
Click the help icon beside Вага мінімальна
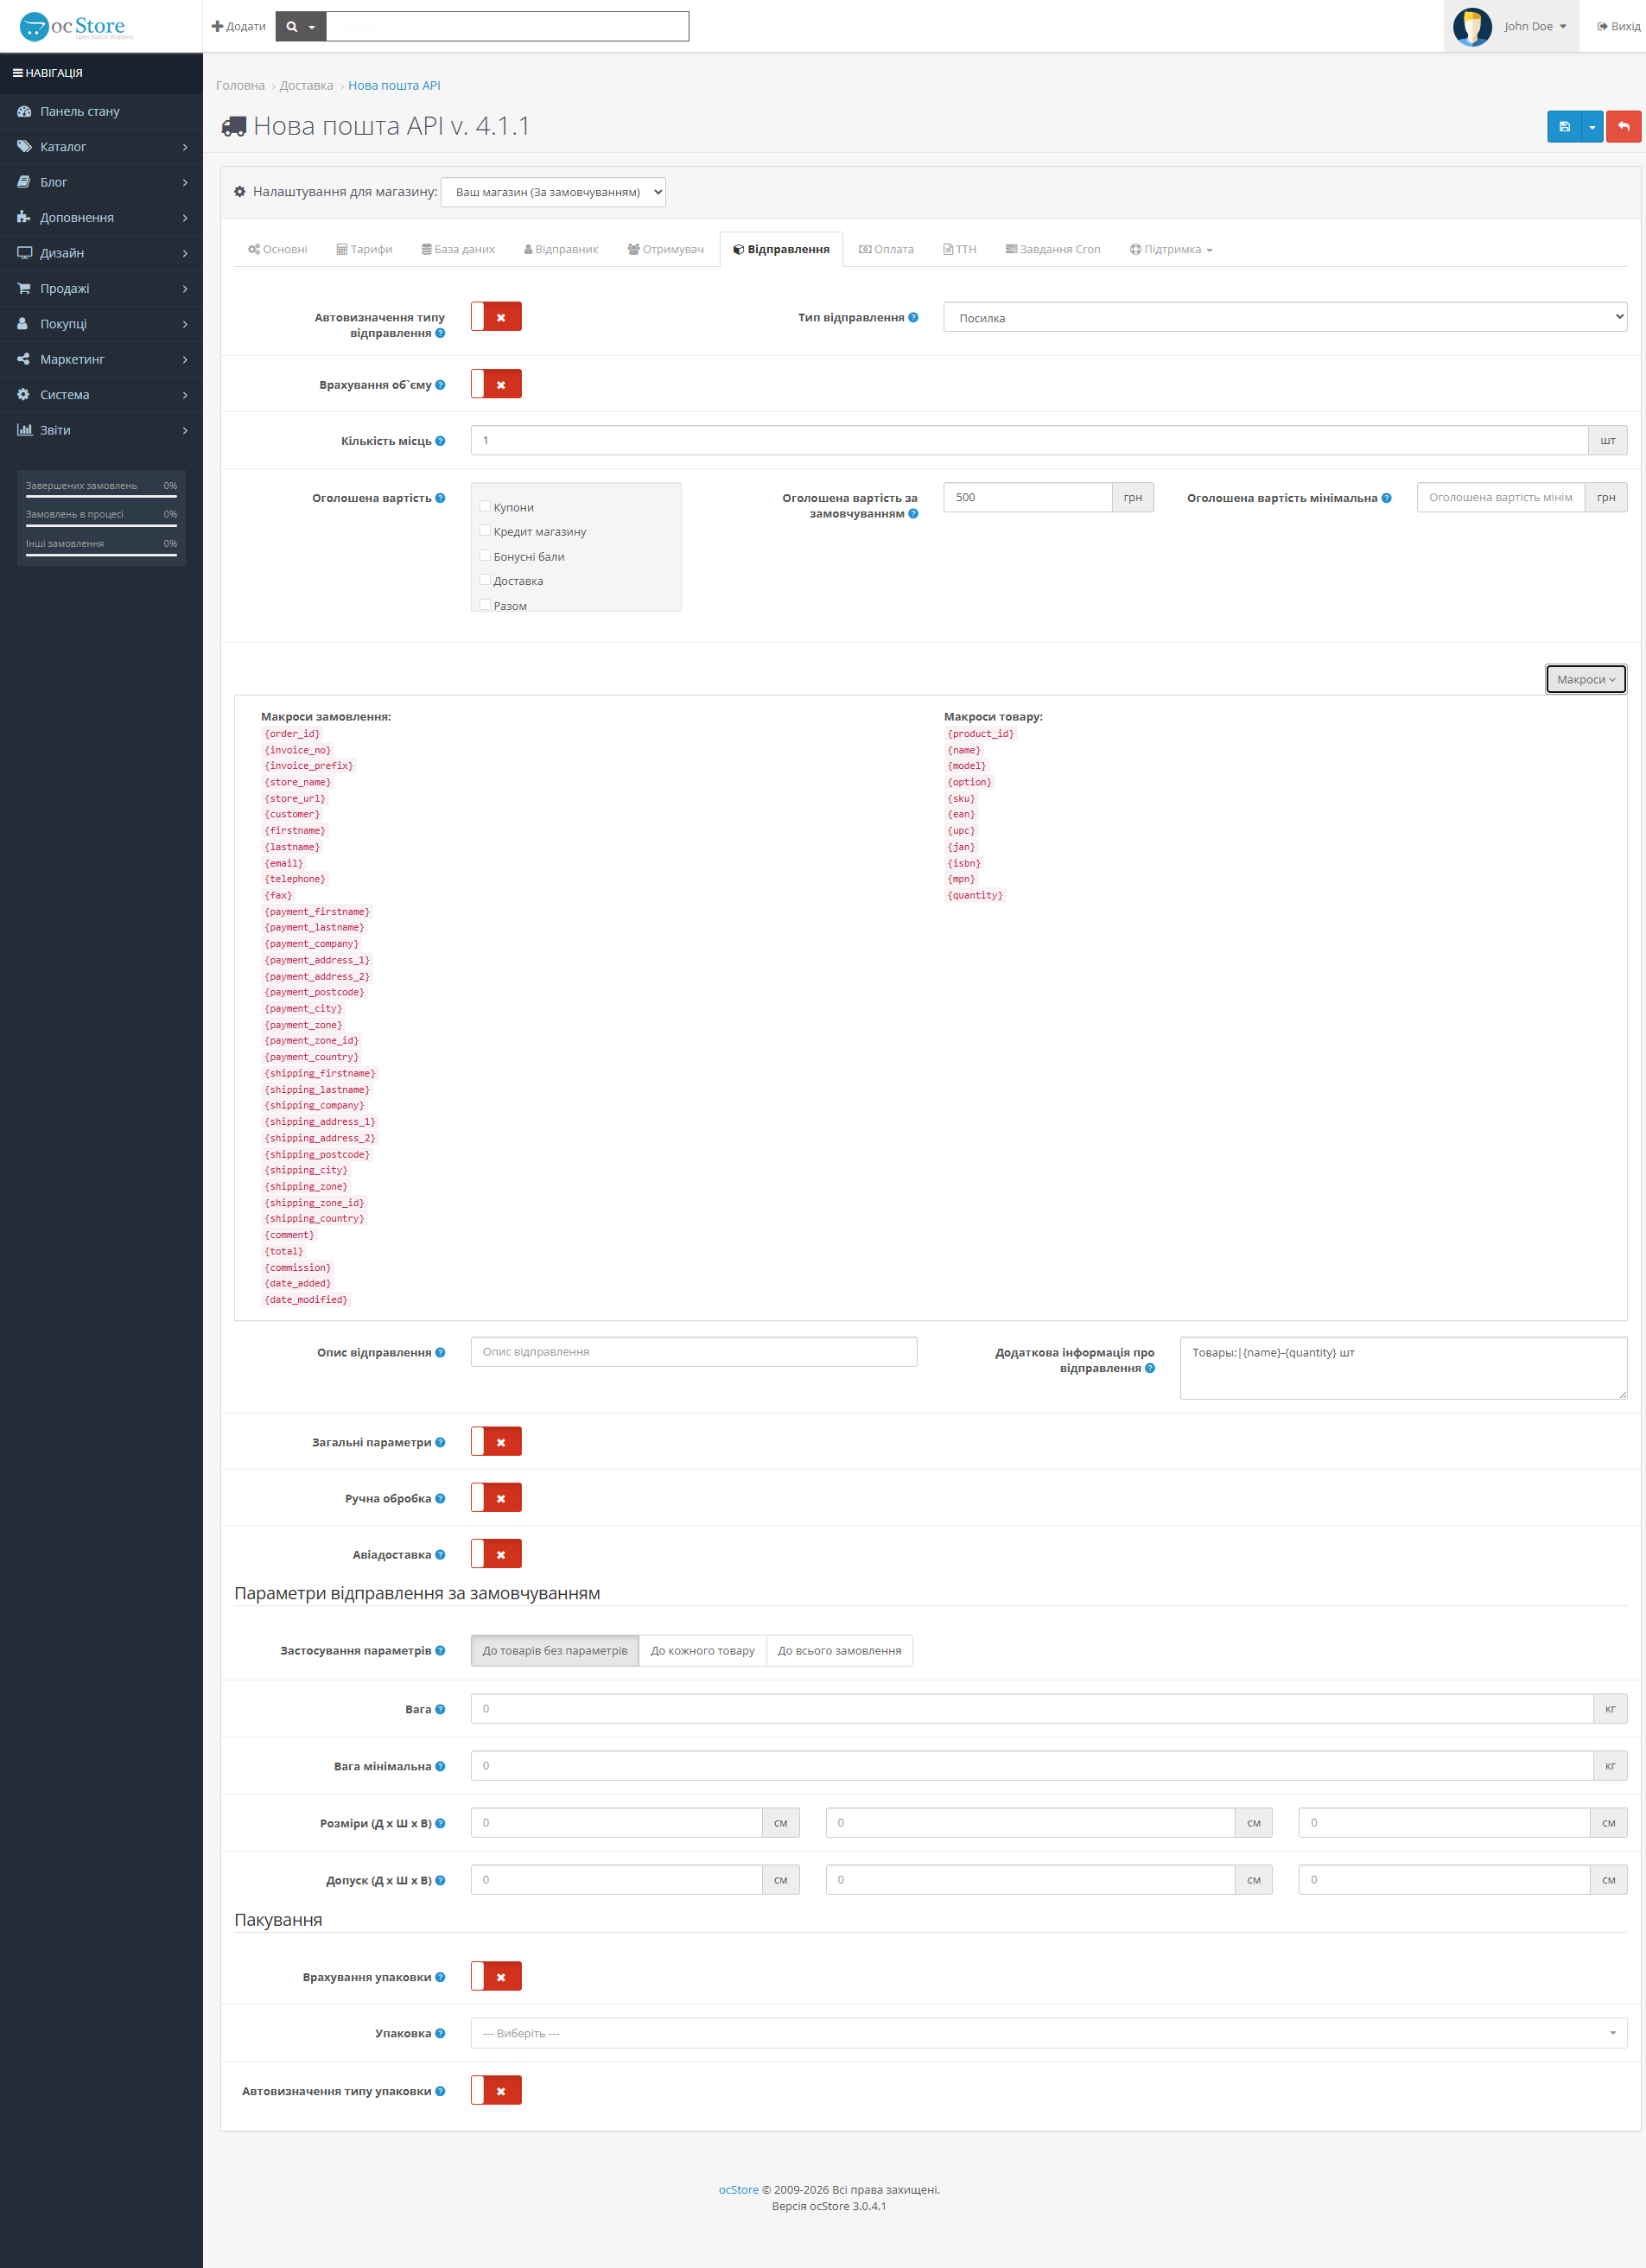(440, 1767)
